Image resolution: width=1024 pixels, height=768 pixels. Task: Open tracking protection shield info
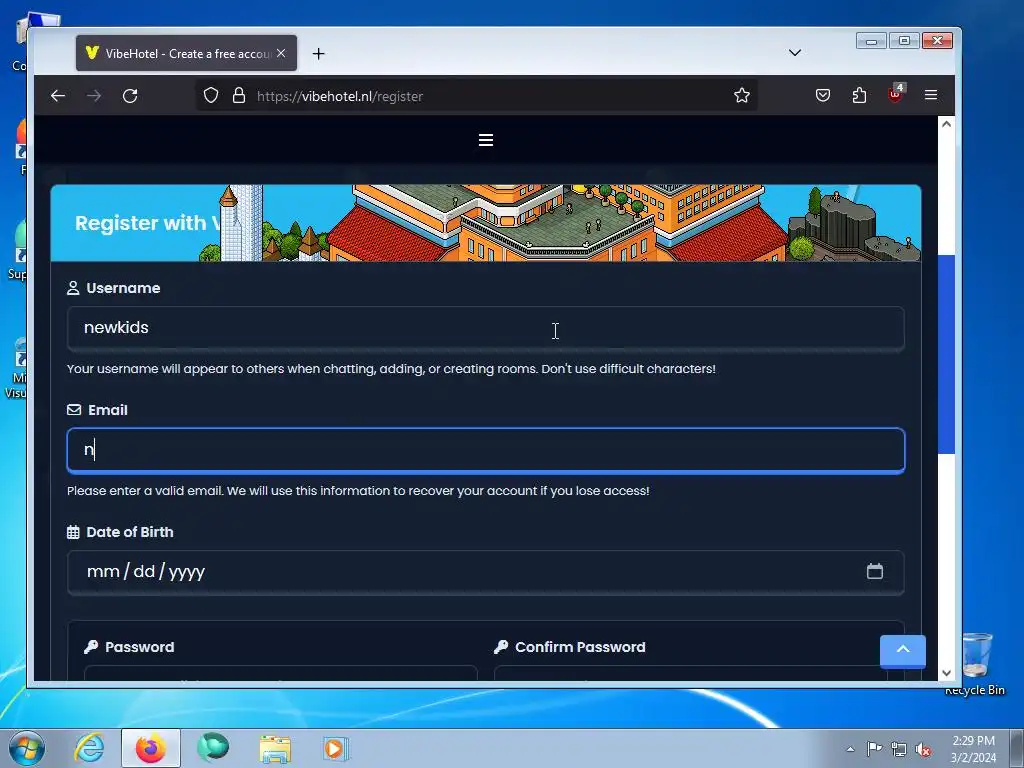(x=210, y=95)
